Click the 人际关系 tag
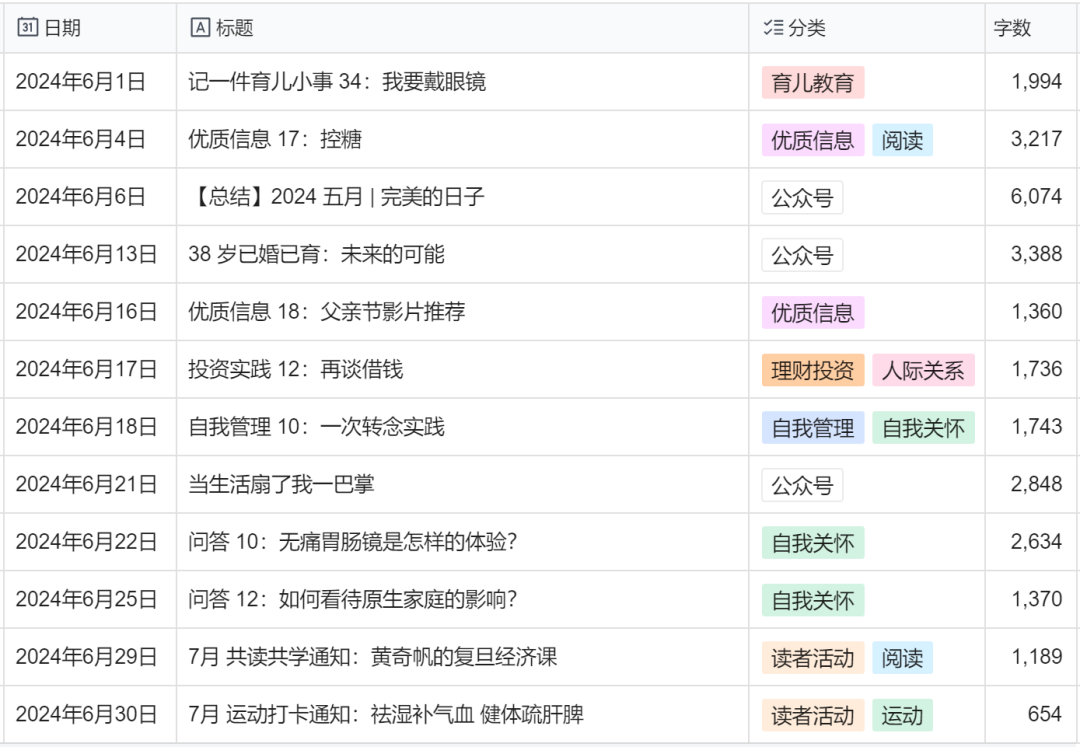The height and width of the screenshot is (747, 1080). point(923,370)
